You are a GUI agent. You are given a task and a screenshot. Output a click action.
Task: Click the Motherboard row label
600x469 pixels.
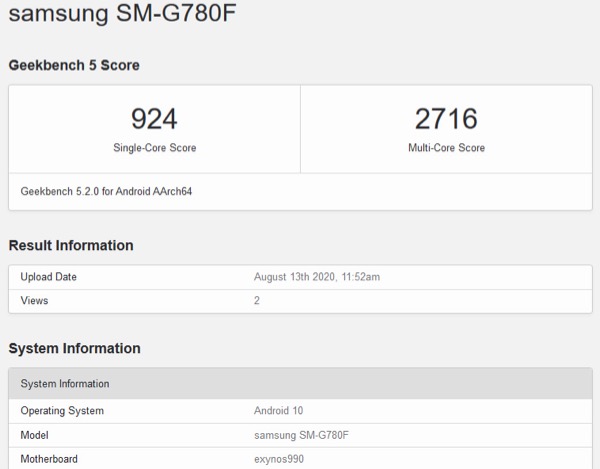pyautogui.click(x=49, y=459)
